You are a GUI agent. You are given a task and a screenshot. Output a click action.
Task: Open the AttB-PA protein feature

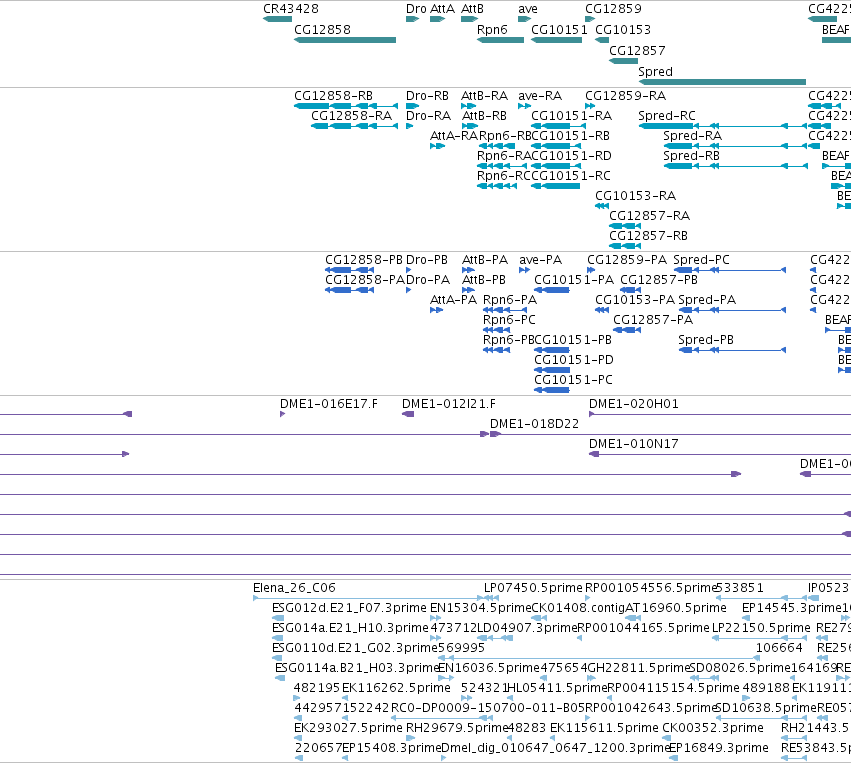coord(468,270)
